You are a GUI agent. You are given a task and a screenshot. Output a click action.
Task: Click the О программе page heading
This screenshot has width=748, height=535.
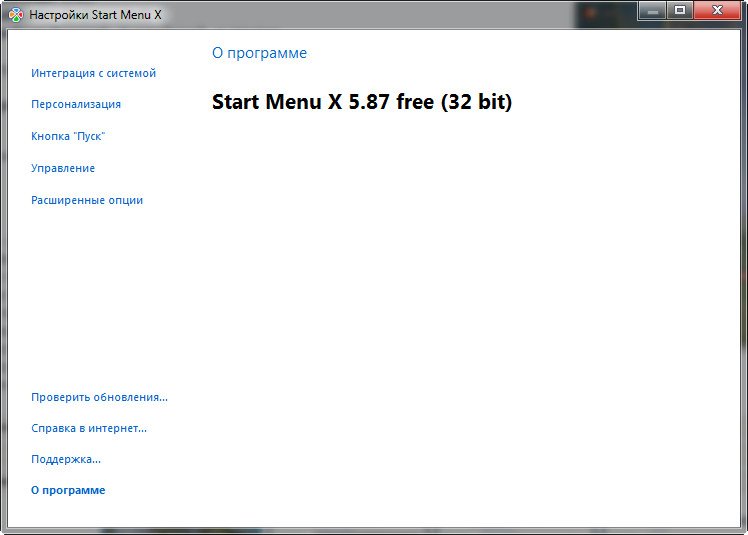point(260,53)
